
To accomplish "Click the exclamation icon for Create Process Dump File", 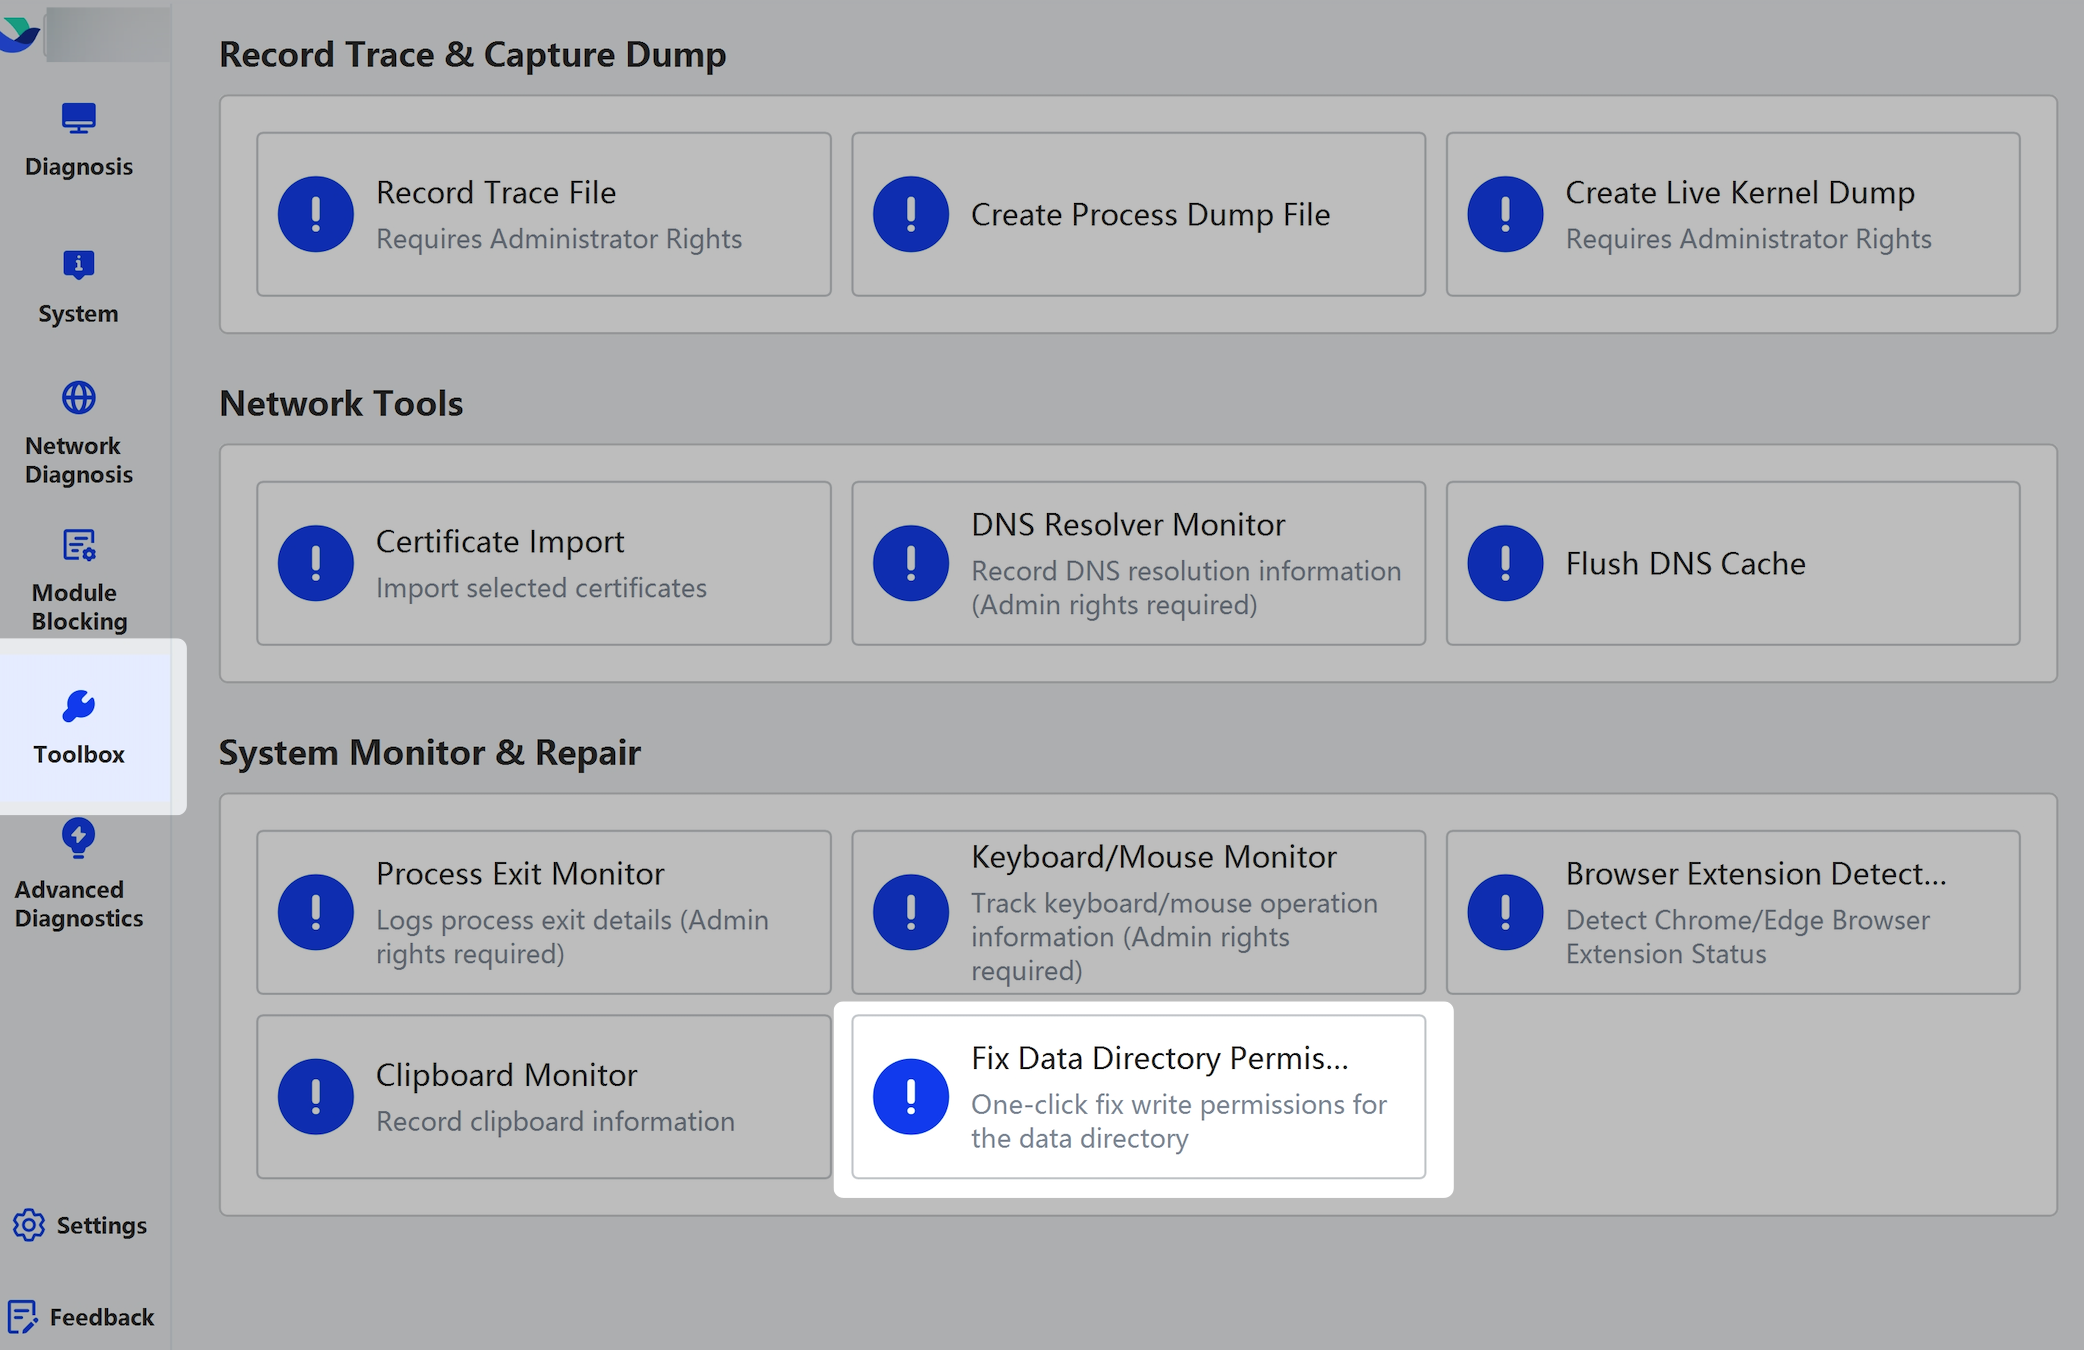I will (x=911, y=214).
